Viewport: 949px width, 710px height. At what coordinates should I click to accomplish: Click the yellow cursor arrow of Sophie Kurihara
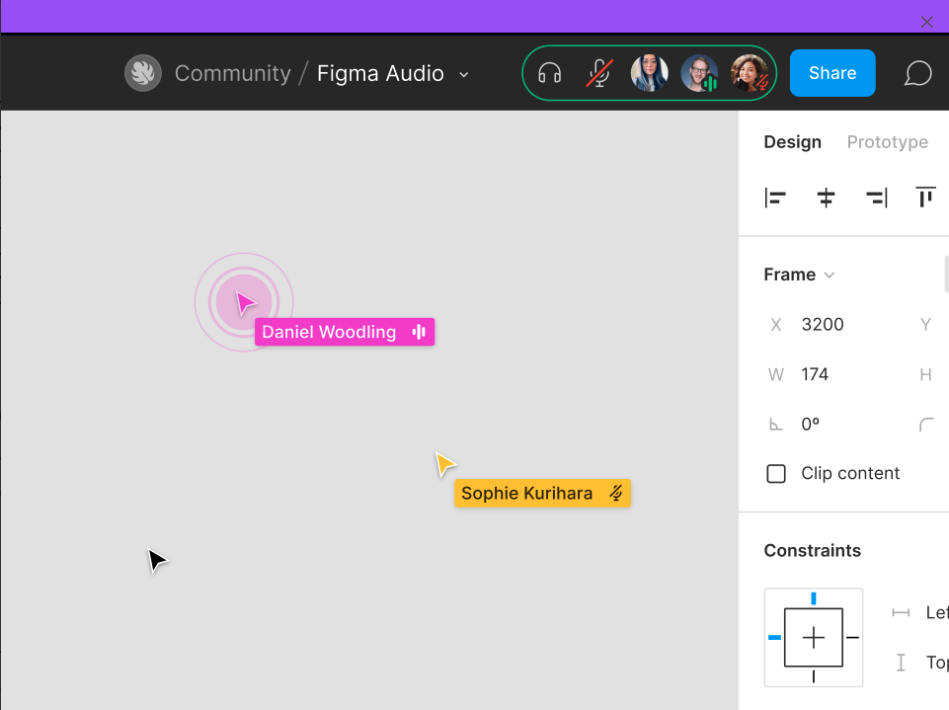click(x=445, y=465)
